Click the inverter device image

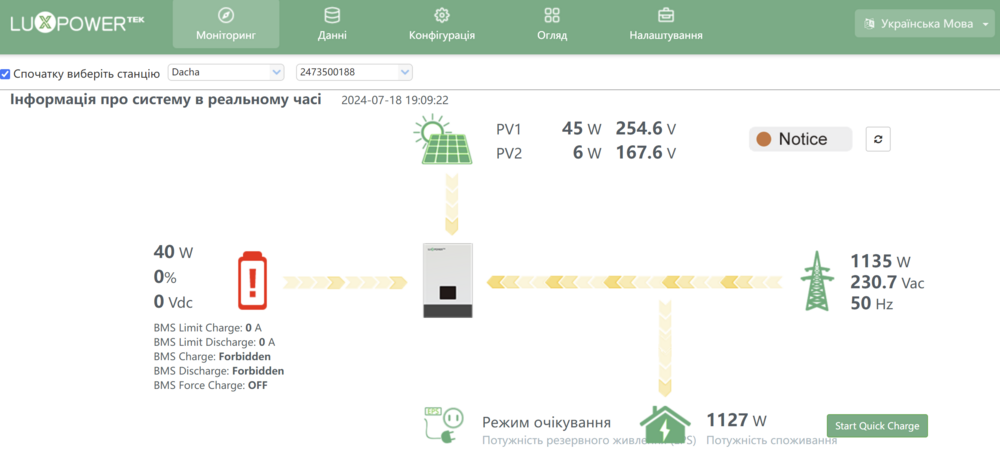(448, 280)
